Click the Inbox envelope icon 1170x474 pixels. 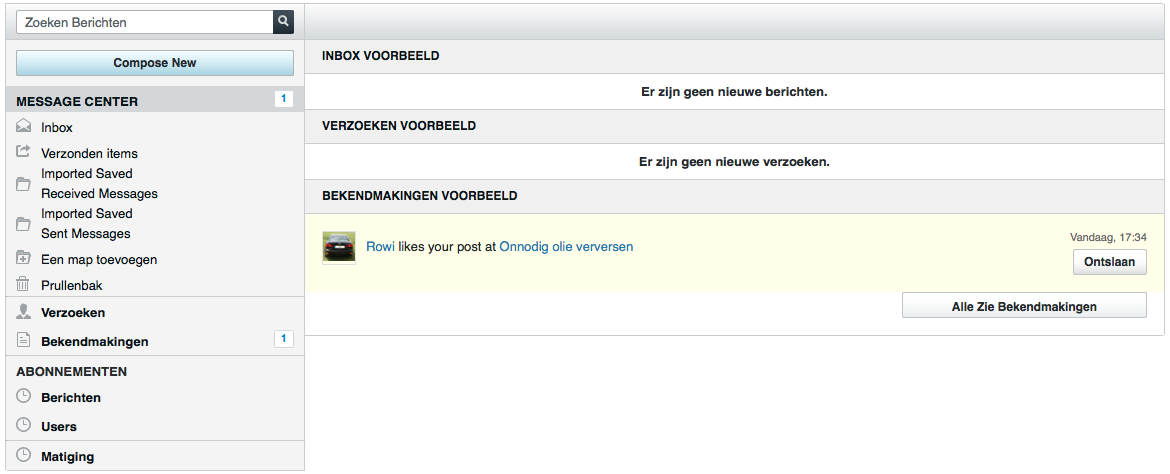[24, 127]
